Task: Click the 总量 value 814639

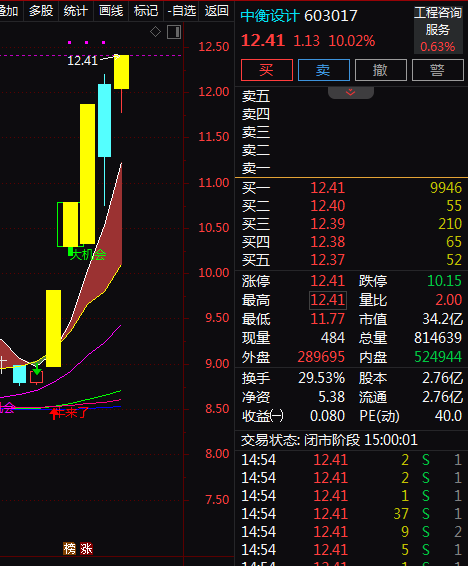Action: coord(438,338)
